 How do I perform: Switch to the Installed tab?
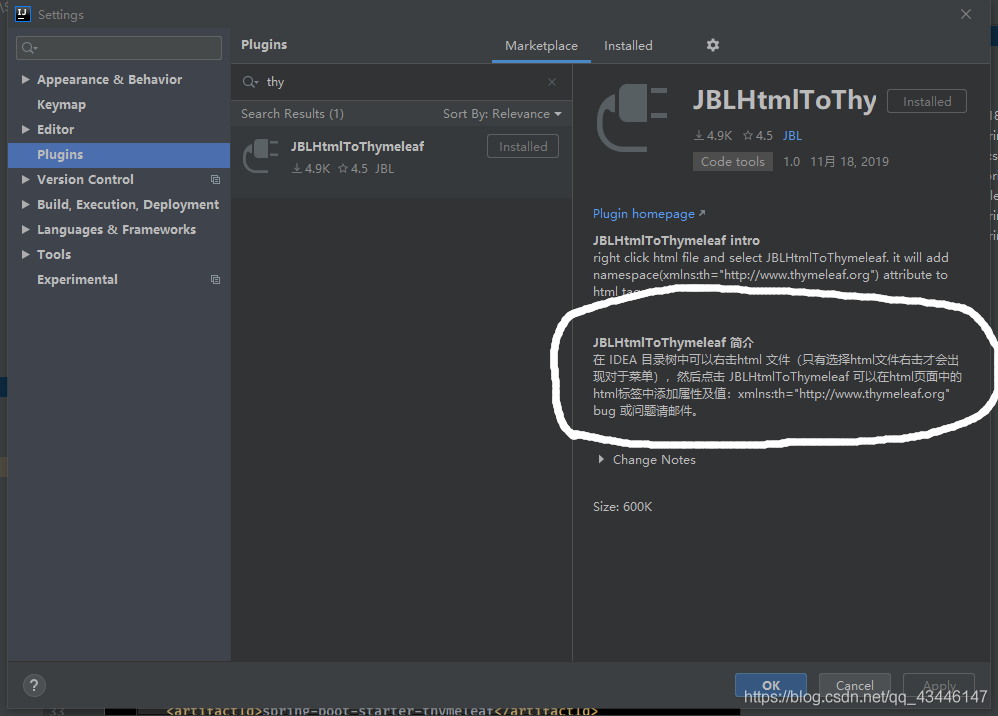click(x=628, y=46)
